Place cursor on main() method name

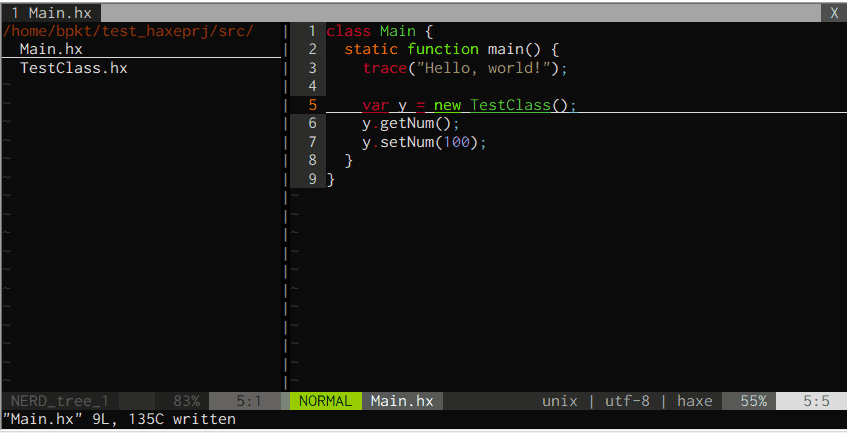tap(514, 50)
